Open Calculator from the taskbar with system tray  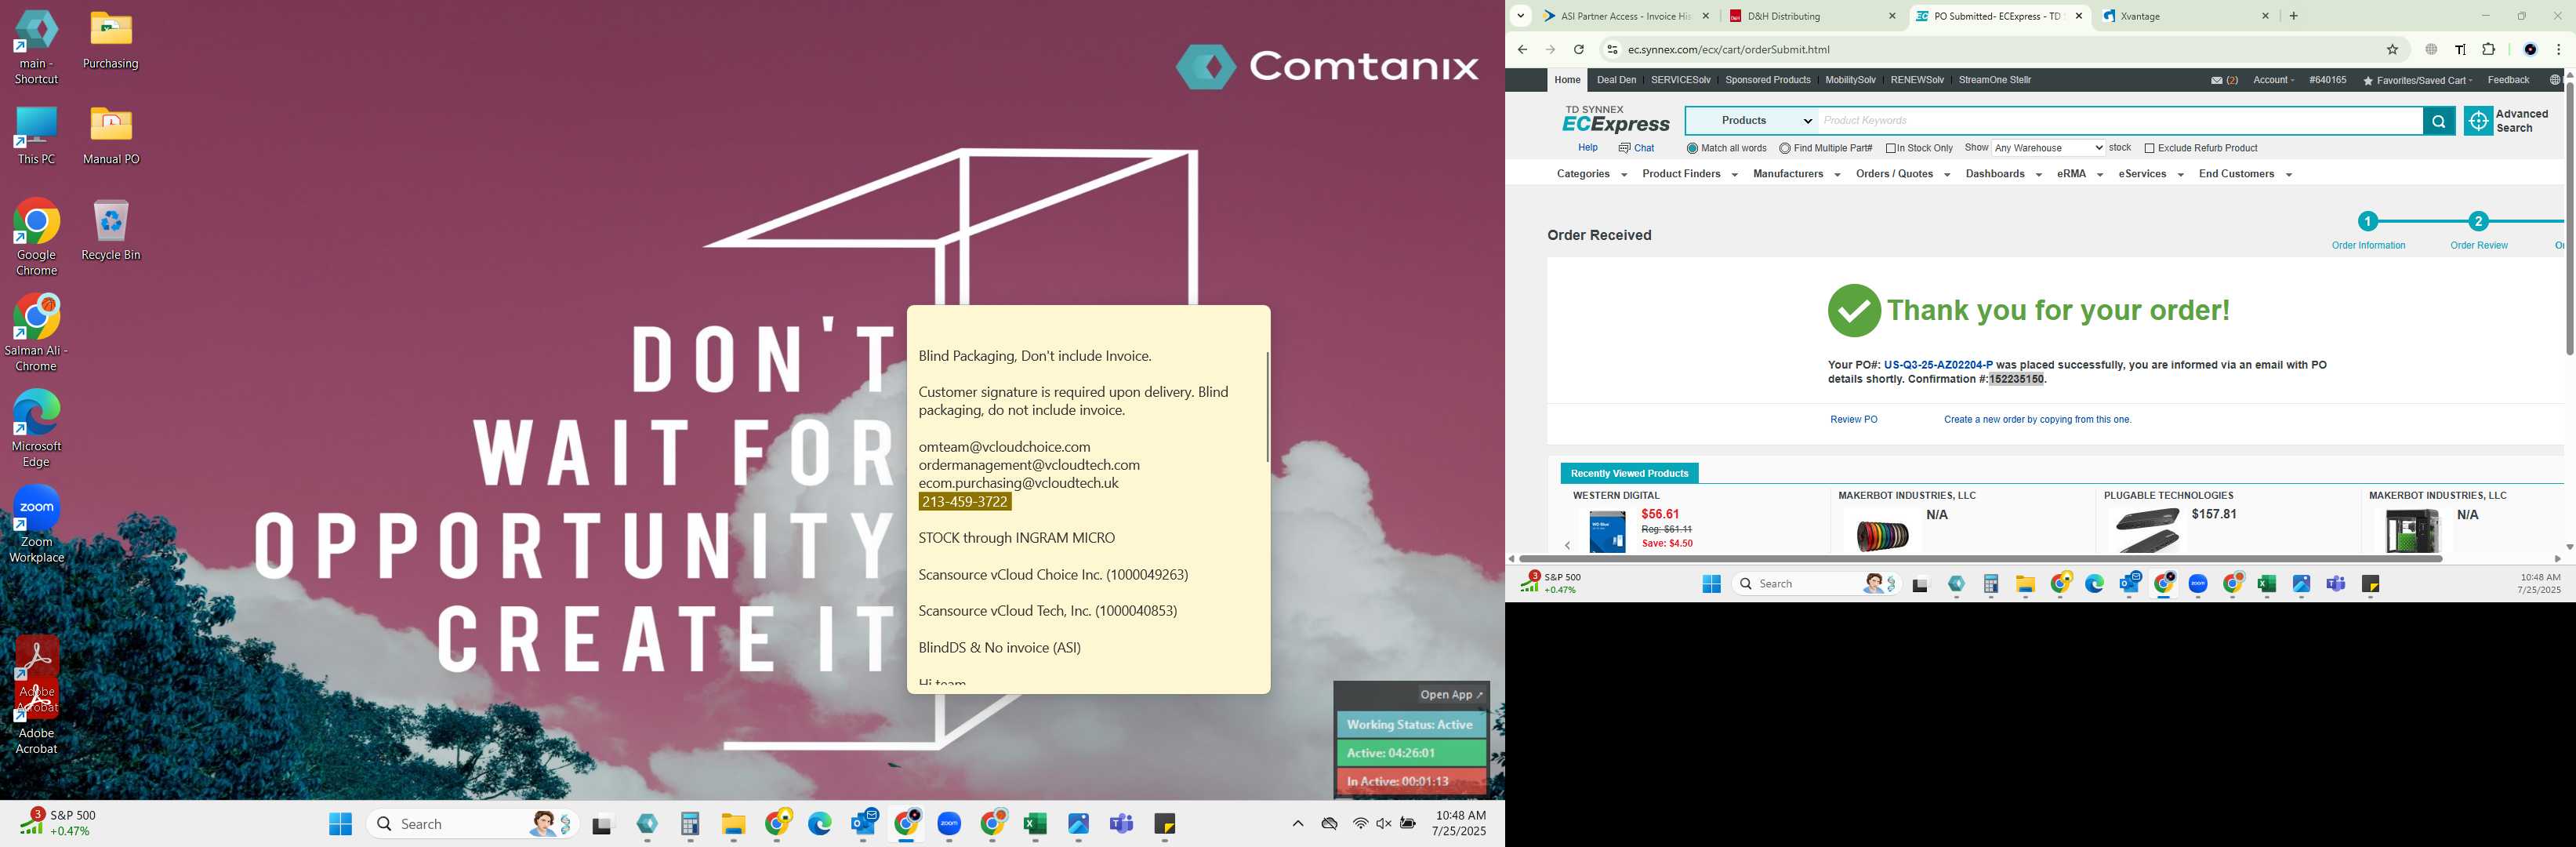click(690, 824)
